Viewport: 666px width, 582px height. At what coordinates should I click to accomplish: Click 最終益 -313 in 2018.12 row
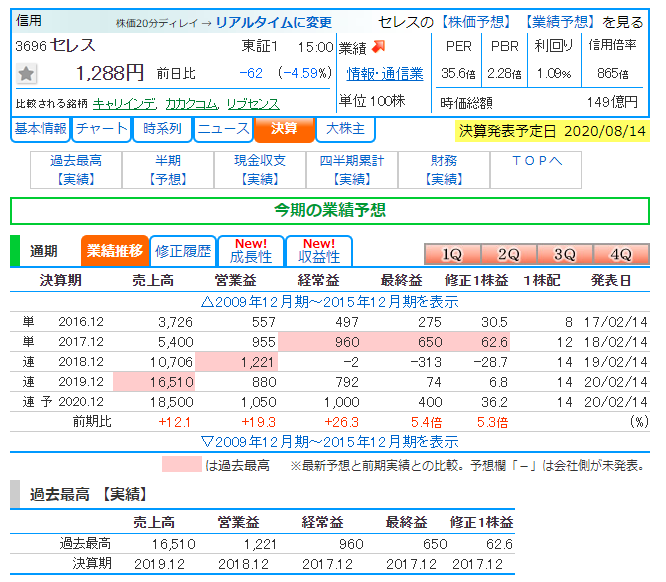[426, 362]
